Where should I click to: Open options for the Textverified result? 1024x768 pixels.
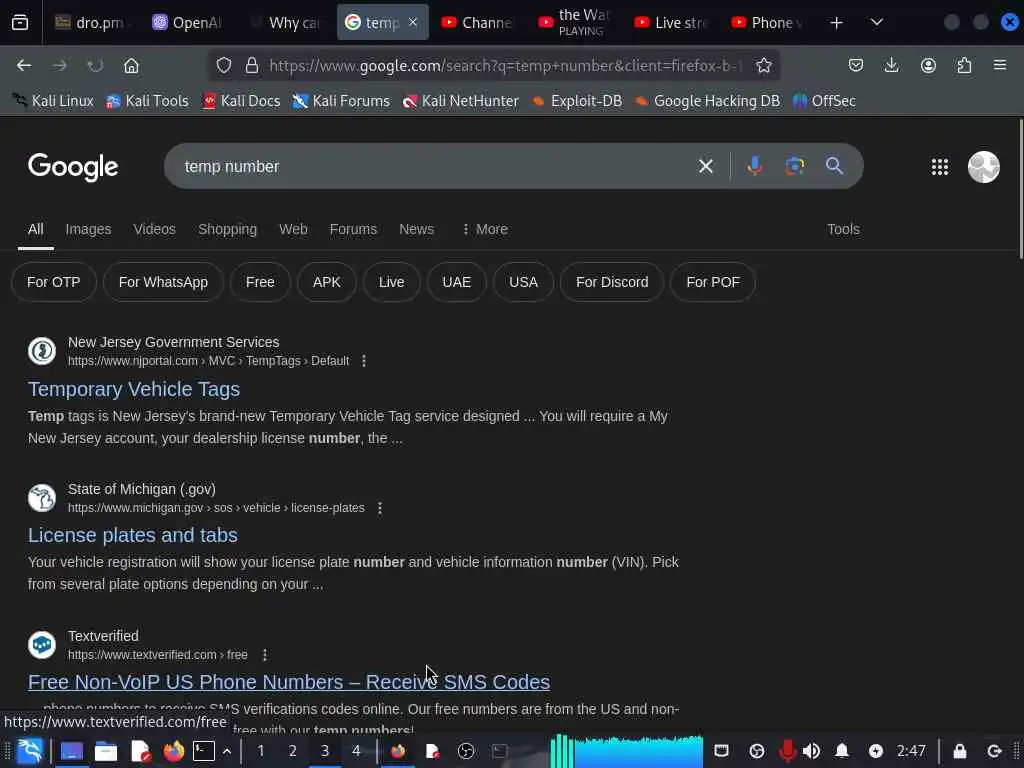tap(264, 654)
